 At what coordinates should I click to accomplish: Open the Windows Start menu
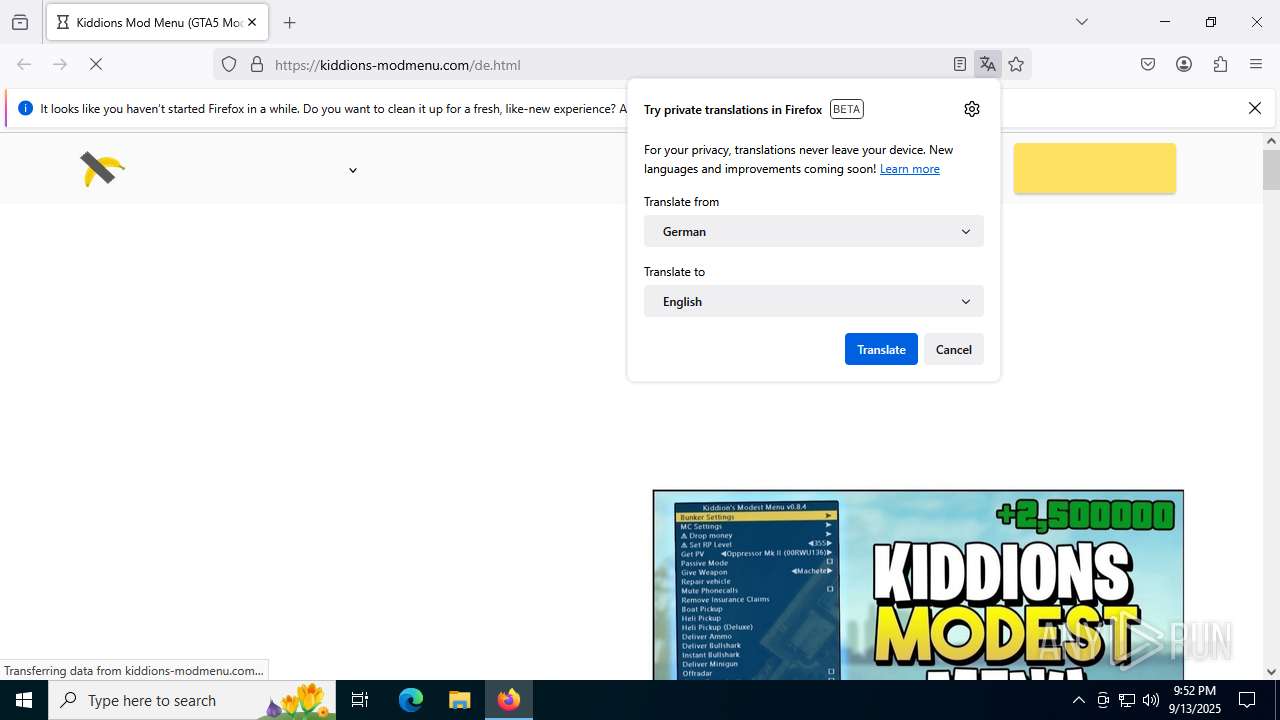click(24, 700)
